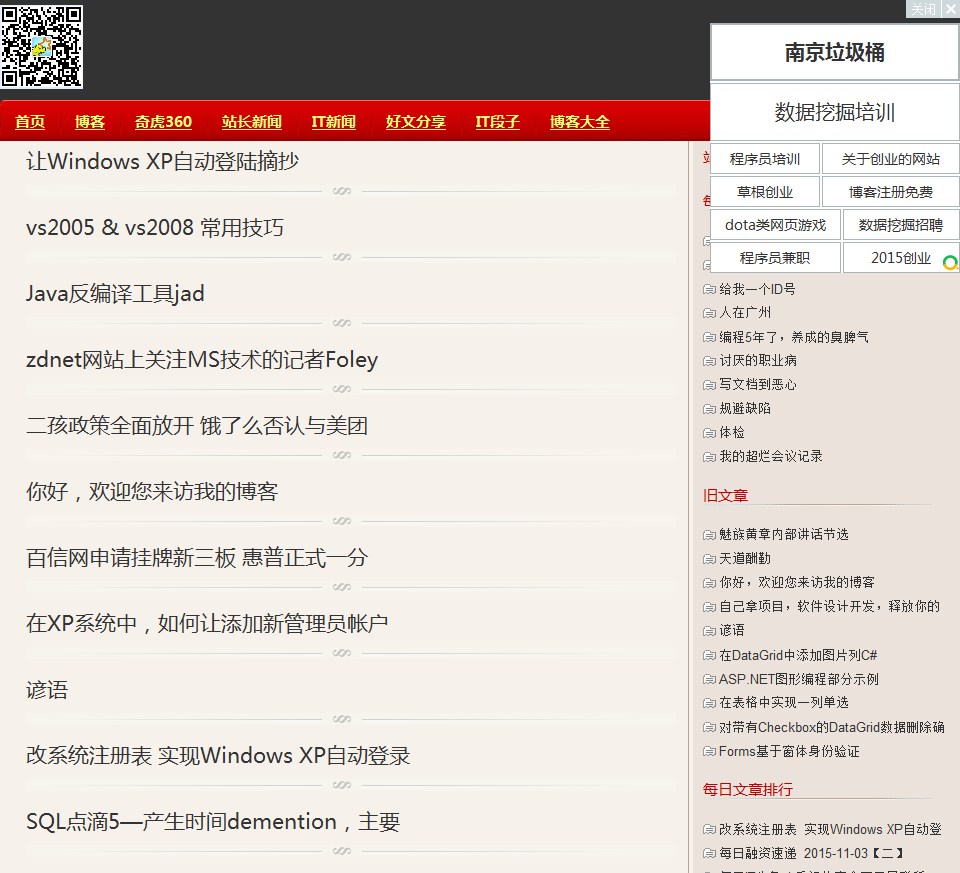The height and width of the screenshot is (873, 960).
Task: Open sidebar link 在DataGrid中添加图片列C#
Action: click(x=798, y=656)
